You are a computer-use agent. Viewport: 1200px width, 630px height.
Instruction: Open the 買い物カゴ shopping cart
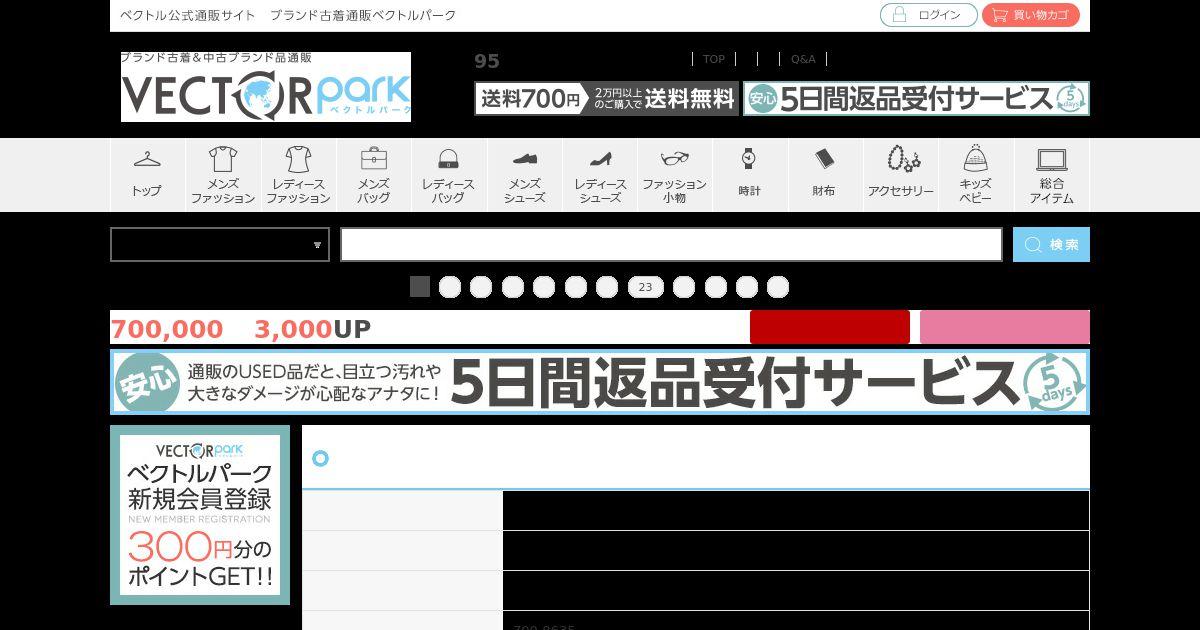1031,15
